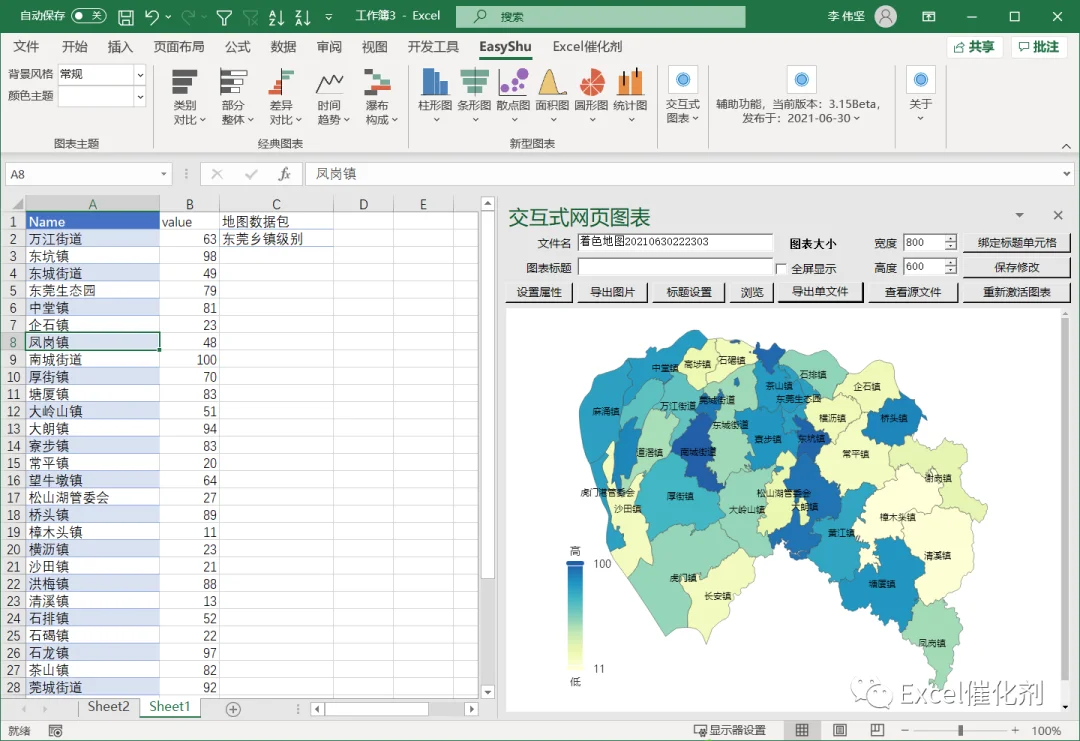Image resolution: width=1080 pixels, height=741 pixels.
Task: Open the 开发工具 ribbon tab
Action: click(433, 47)
